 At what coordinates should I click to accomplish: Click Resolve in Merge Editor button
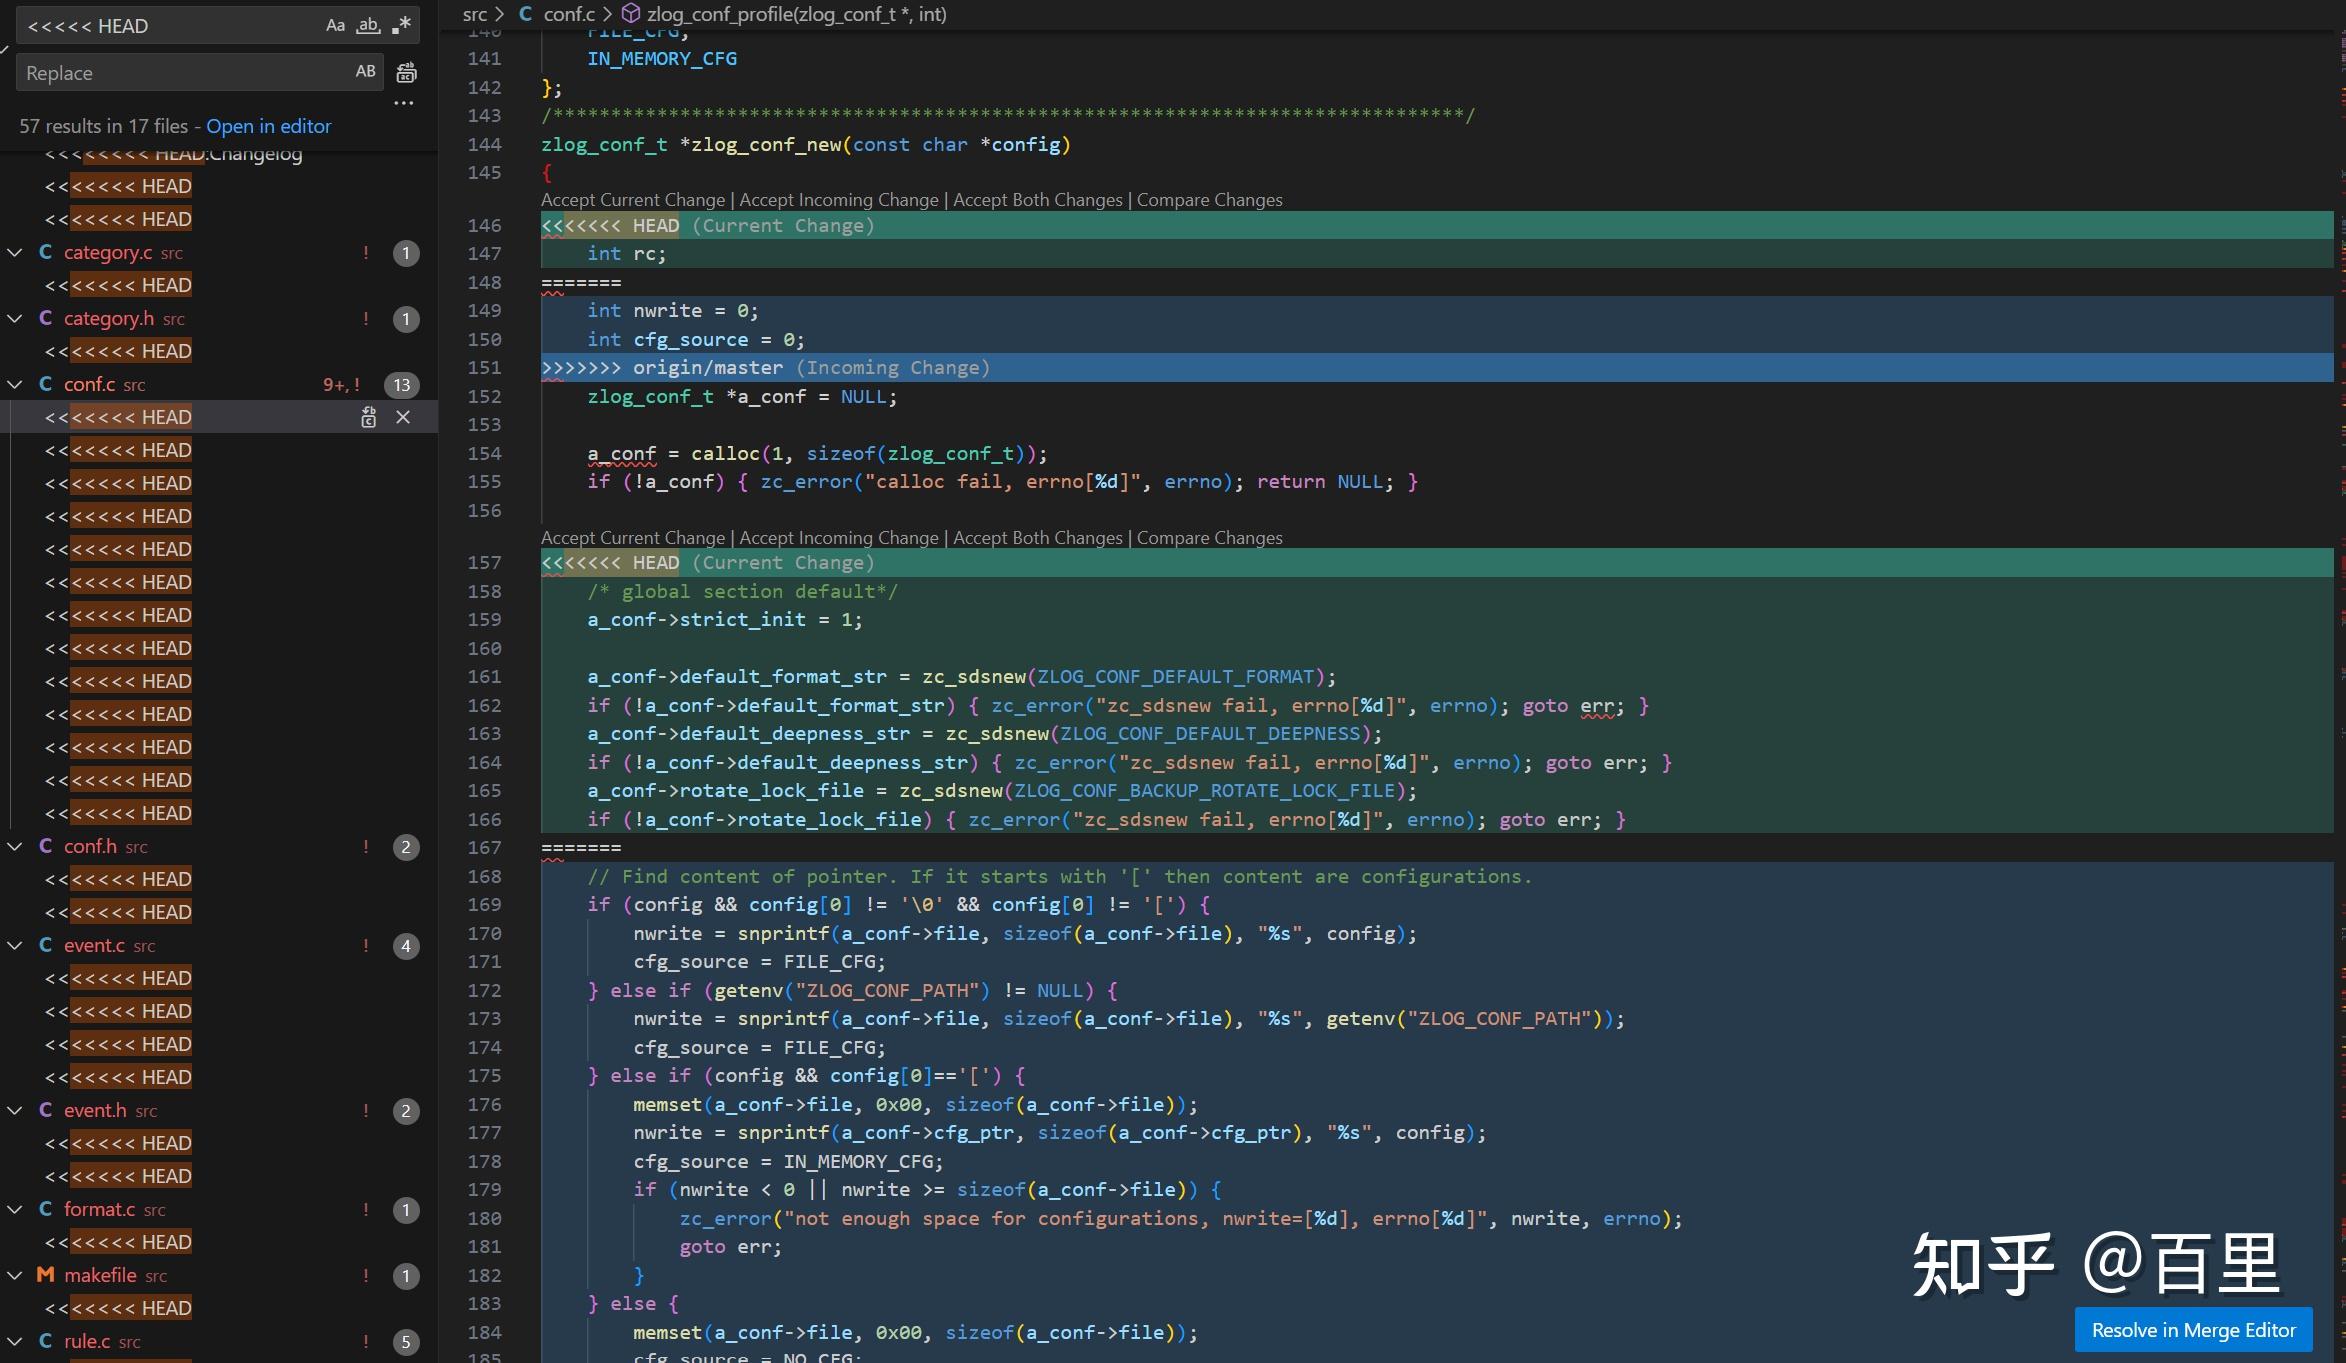pyautogui.click(x=2194, y=1330)
